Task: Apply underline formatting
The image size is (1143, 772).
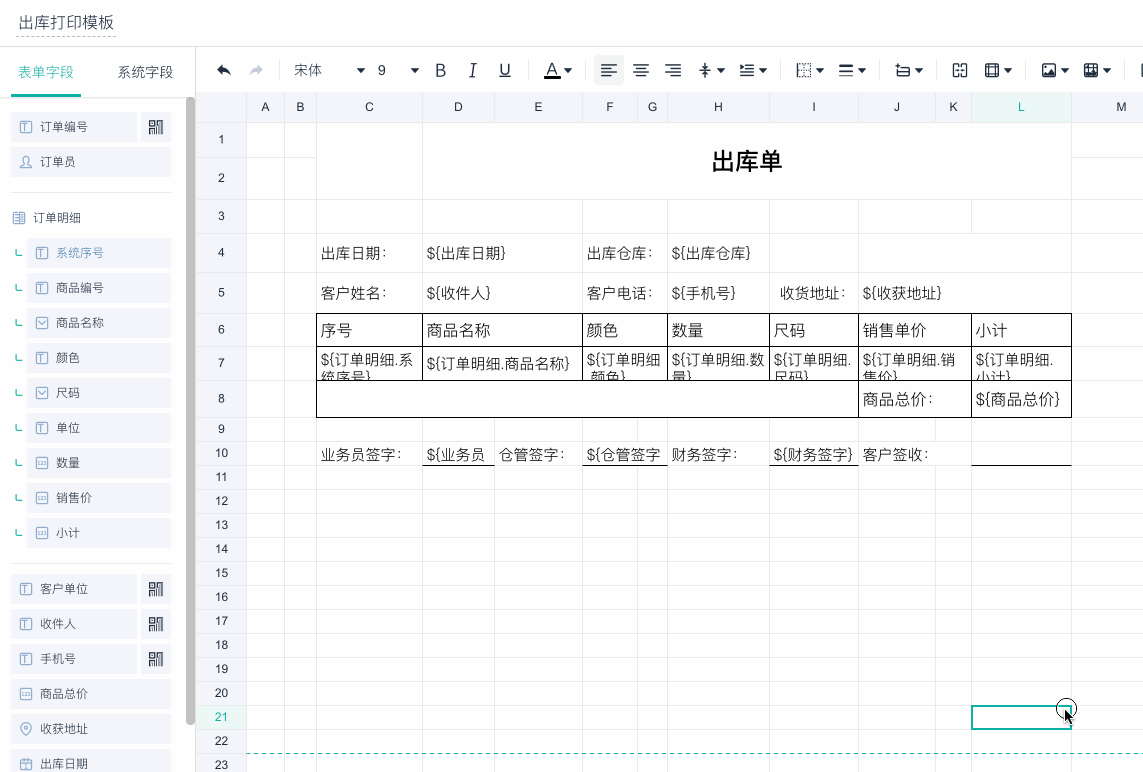Action: 504,70
